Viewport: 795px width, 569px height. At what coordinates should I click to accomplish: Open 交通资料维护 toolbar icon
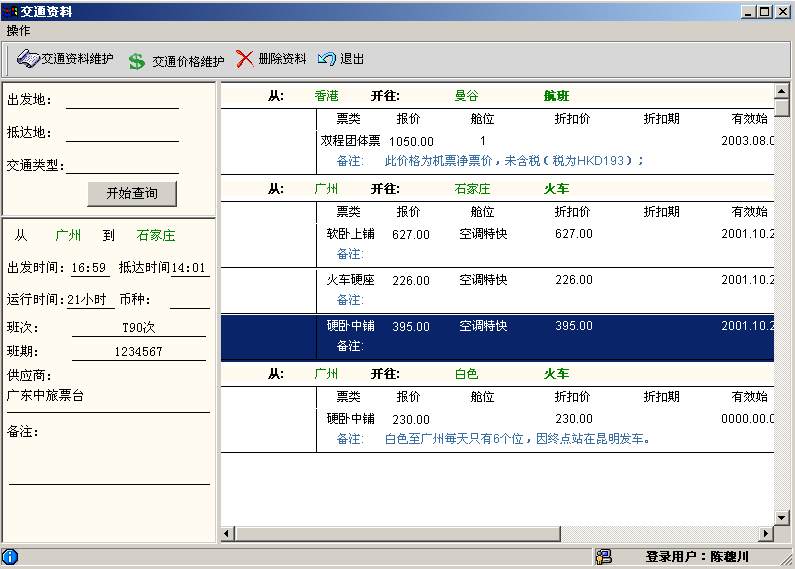click(x=28, y=59)
